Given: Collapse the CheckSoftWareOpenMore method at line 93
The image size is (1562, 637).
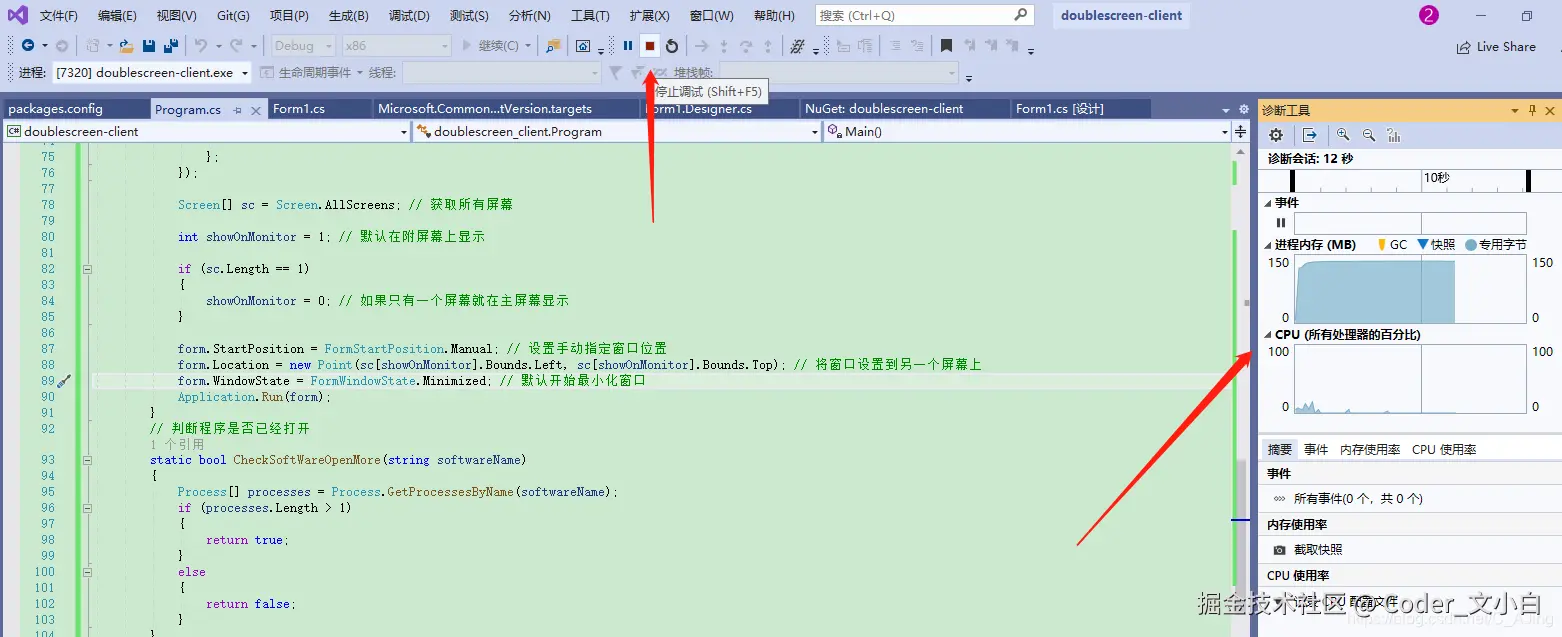Looking at the screenshot, I should pos(87,460).
